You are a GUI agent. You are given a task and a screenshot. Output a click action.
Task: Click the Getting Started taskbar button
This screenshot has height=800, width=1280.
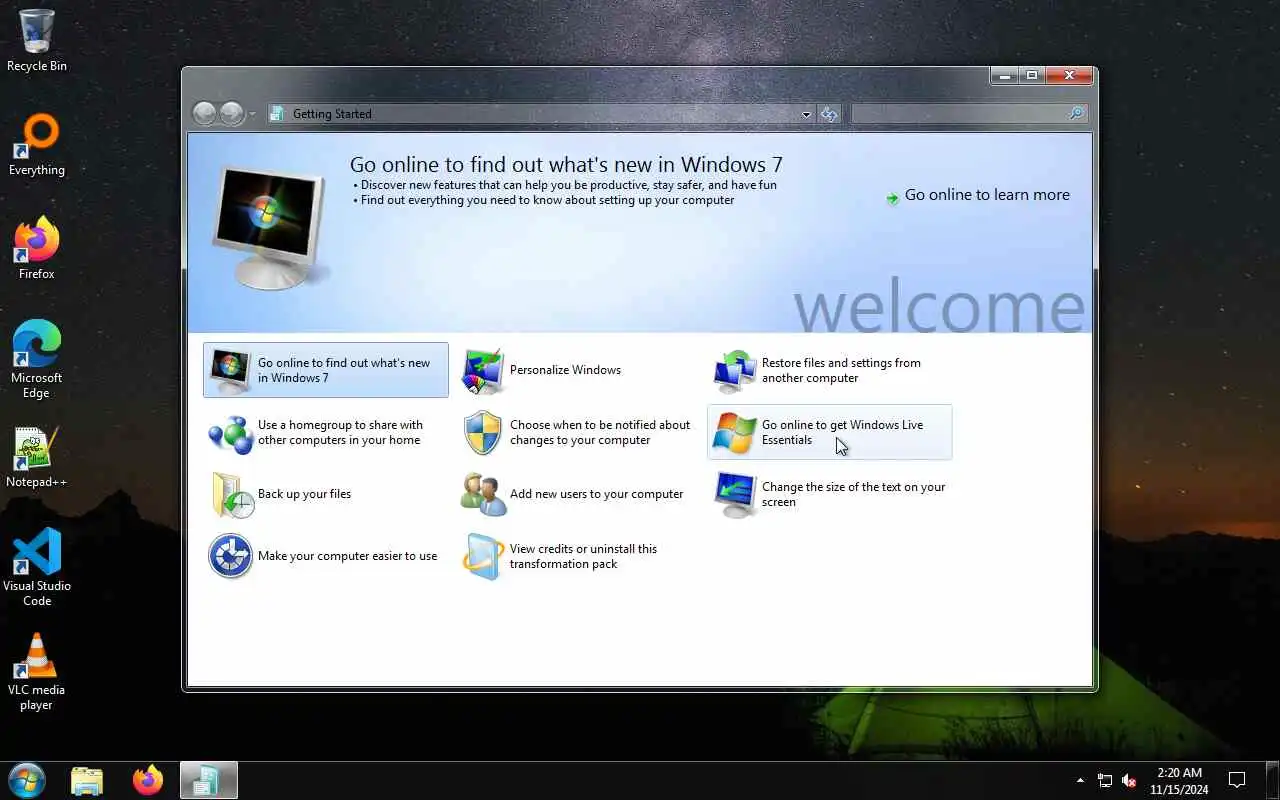pyautogui.click(x=209, y=780)
